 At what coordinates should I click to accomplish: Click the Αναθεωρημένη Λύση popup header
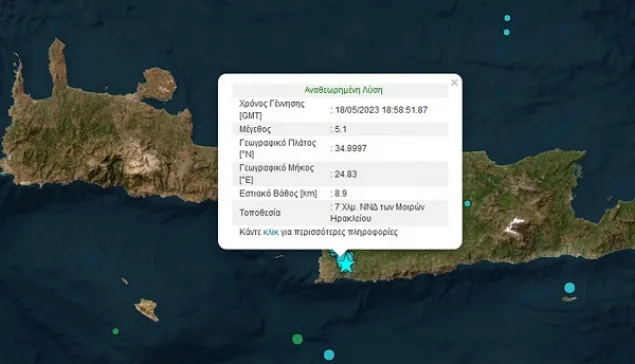click(x=343, y=90)
